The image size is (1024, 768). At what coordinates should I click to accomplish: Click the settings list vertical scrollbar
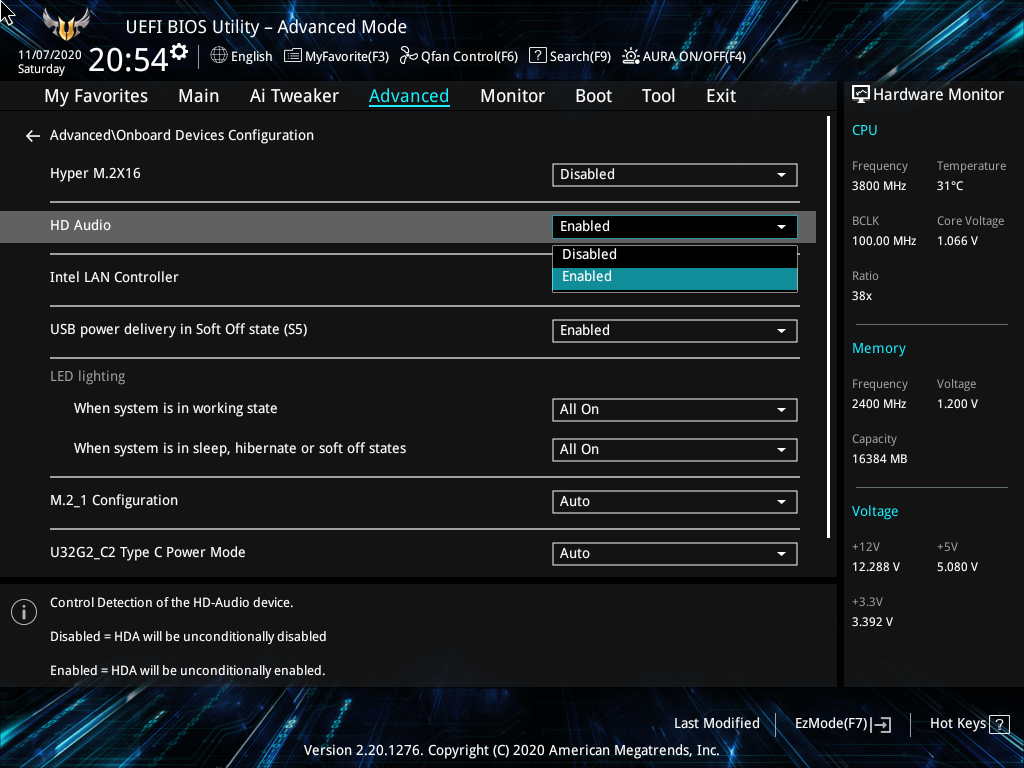828,327
